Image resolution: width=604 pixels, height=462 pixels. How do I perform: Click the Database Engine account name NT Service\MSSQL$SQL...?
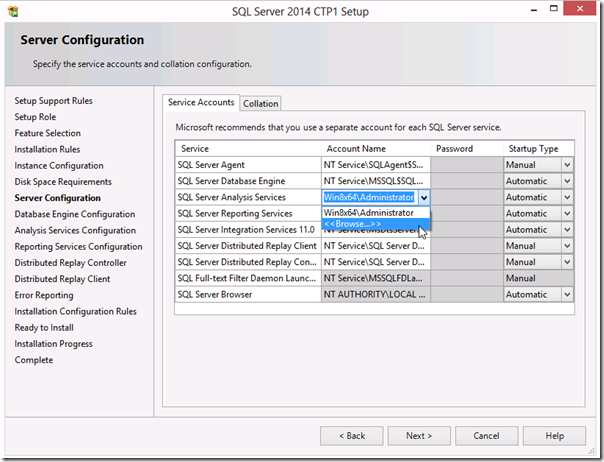click(x=376, y=181)
